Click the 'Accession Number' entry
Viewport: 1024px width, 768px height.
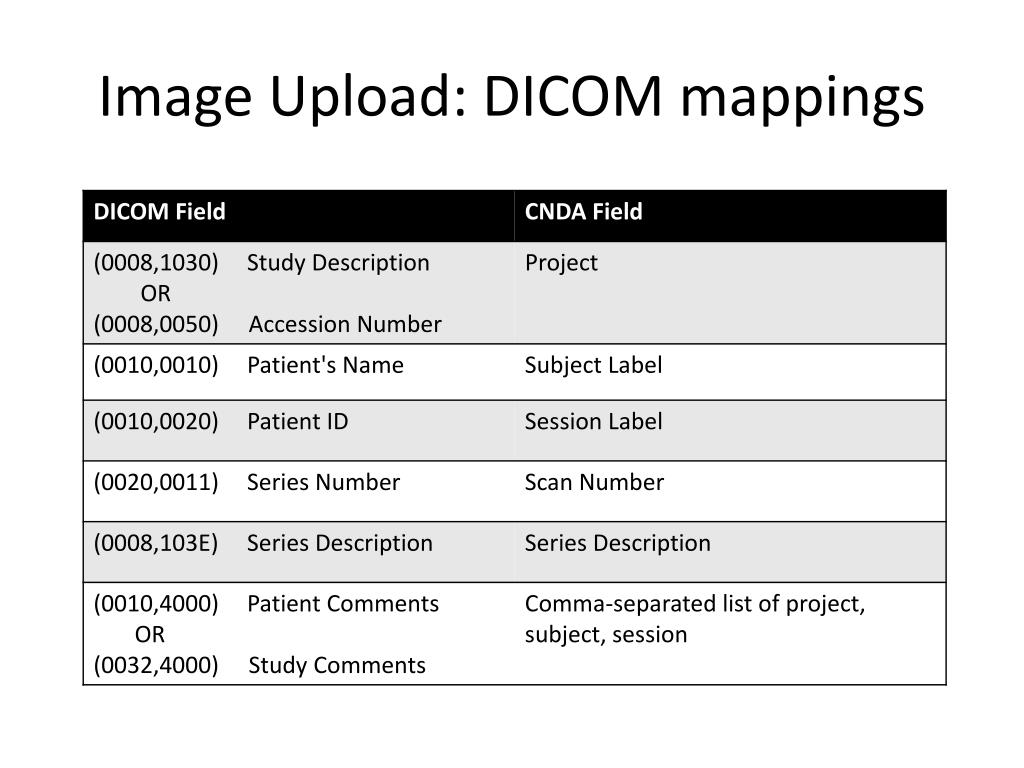(345, 325)
